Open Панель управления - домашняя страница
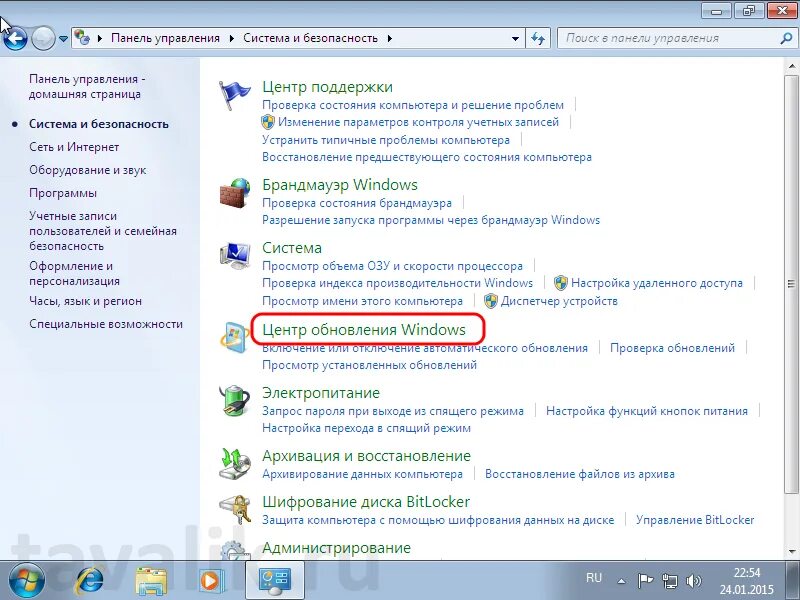800x600 pixels. point(87,86)
